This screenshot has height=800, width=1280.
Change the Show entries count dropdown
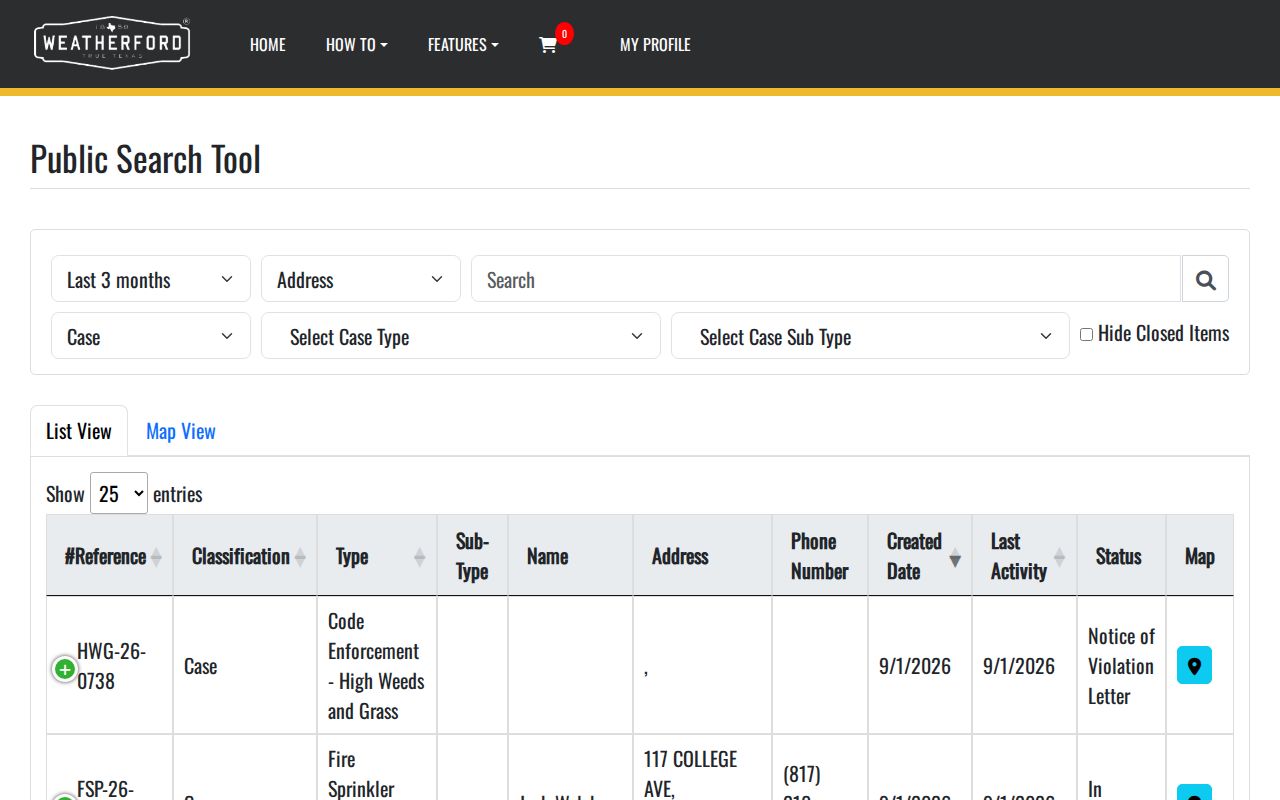[119, 493]
